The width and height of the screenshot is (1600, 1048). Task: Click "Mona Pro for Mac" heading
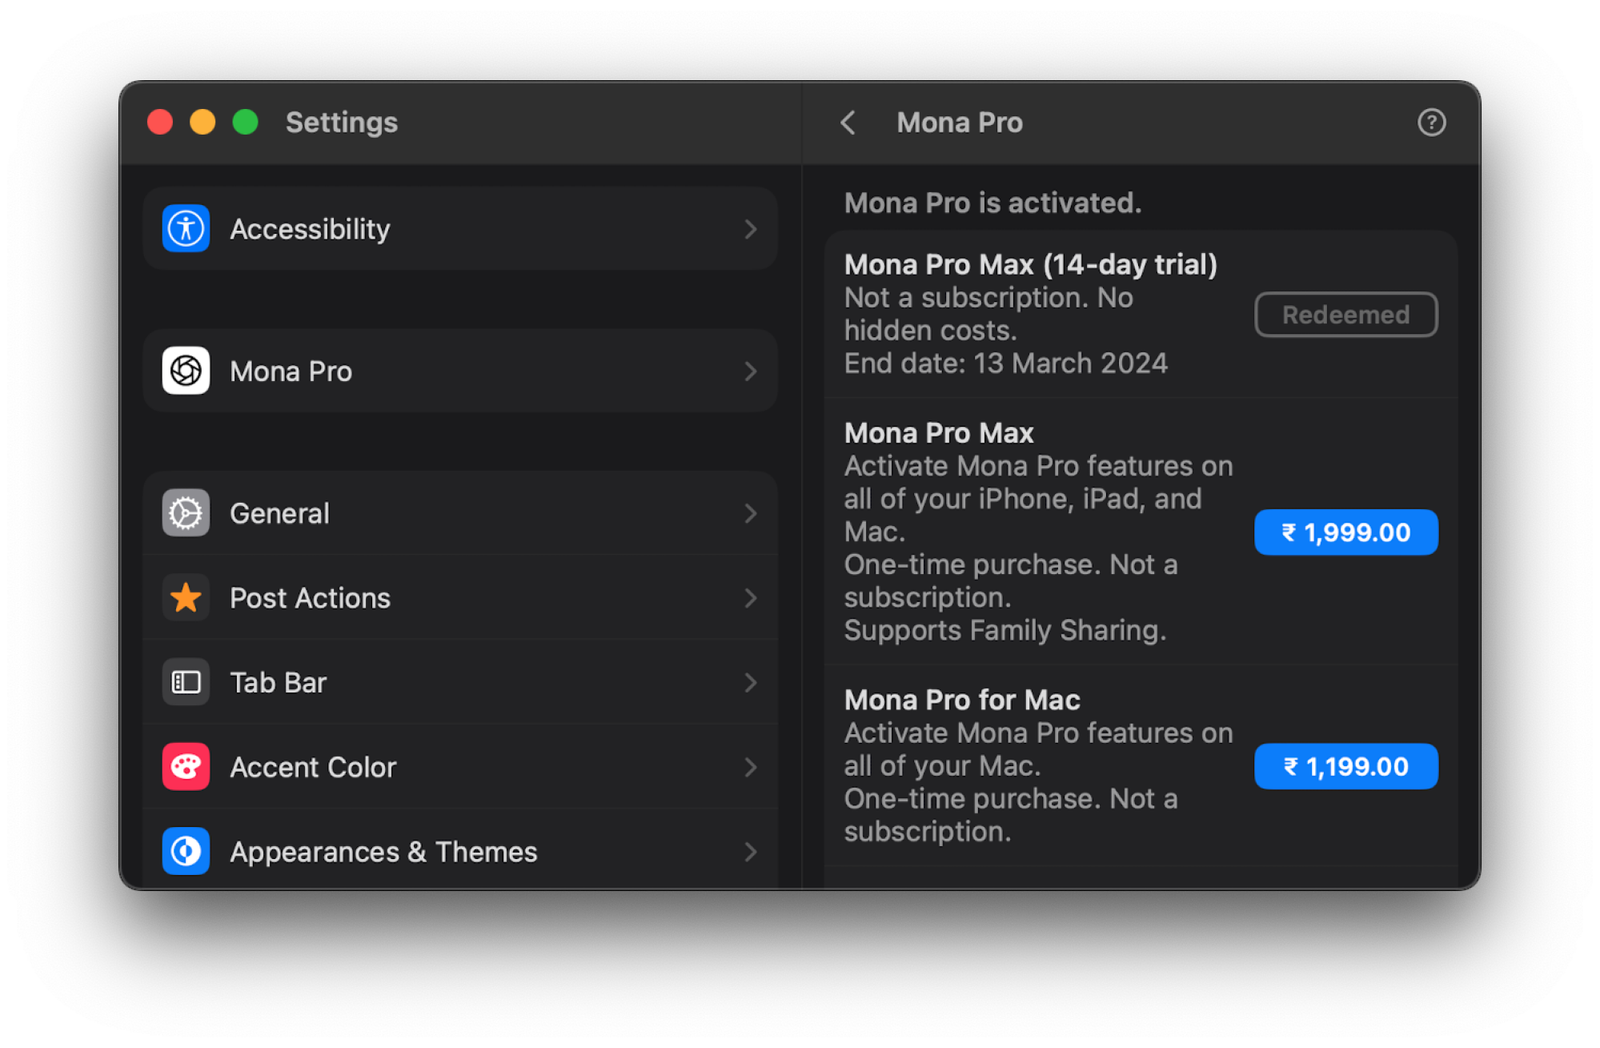(x=962, y=699)
